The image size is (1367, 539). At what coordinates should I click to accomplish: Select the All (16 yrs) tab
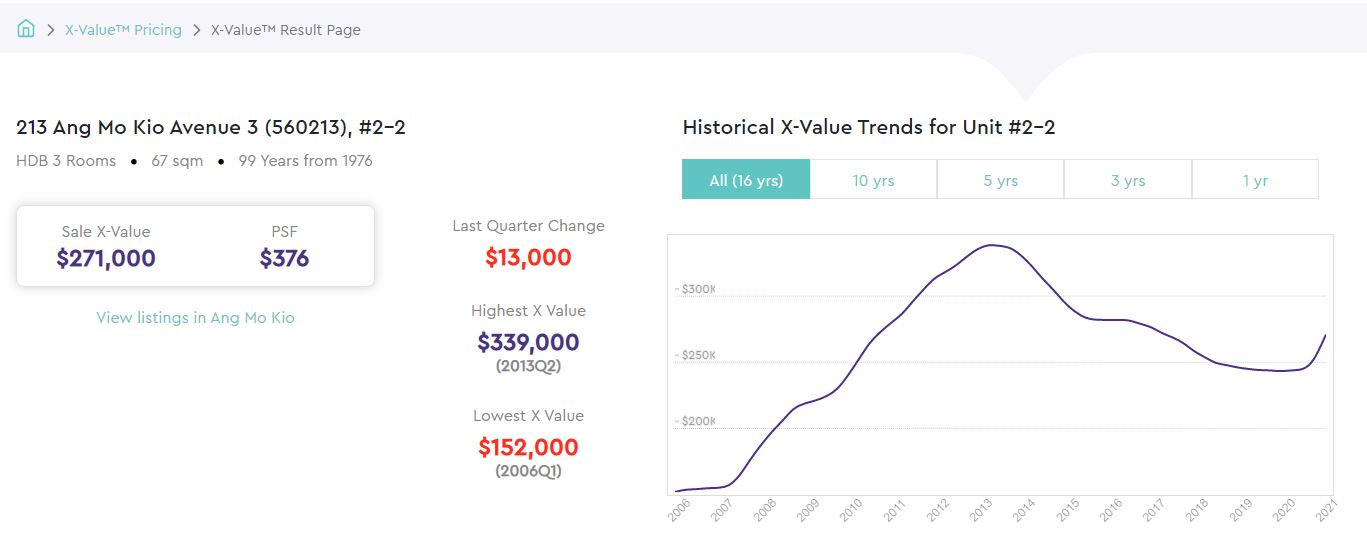pyautogui.click(x=745, y=180)
